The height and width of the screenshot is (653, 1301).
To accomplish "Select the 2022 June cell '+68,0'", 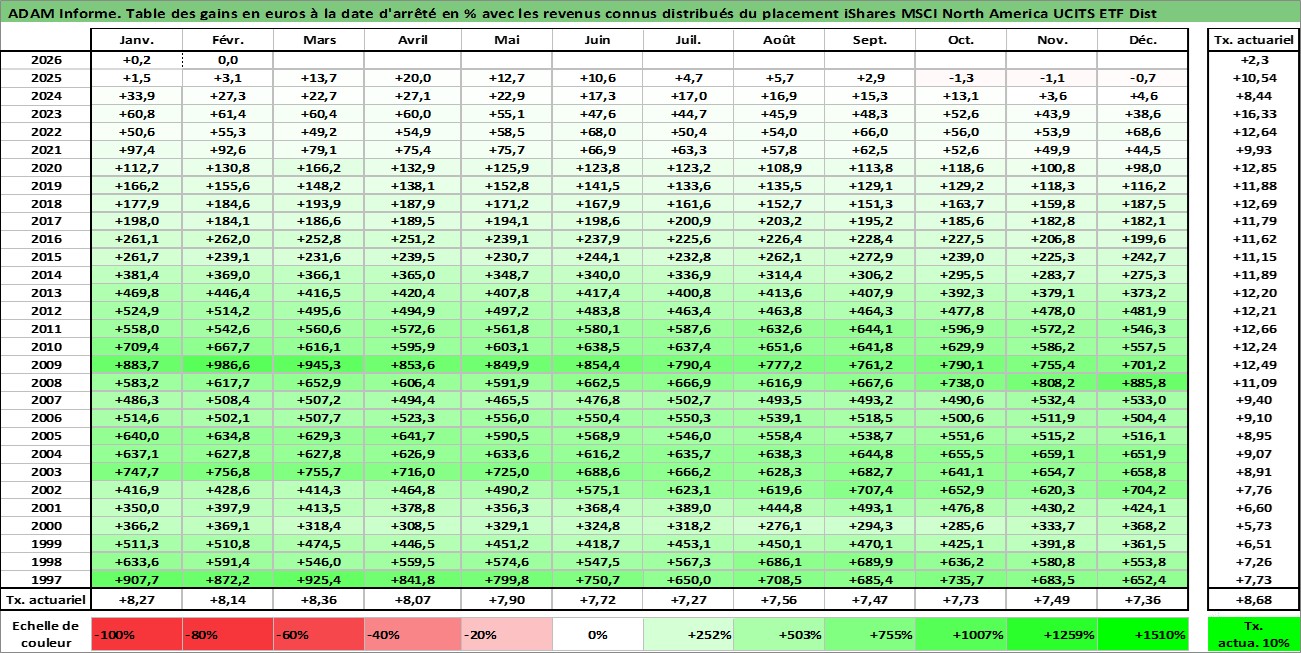I will 597,132.
